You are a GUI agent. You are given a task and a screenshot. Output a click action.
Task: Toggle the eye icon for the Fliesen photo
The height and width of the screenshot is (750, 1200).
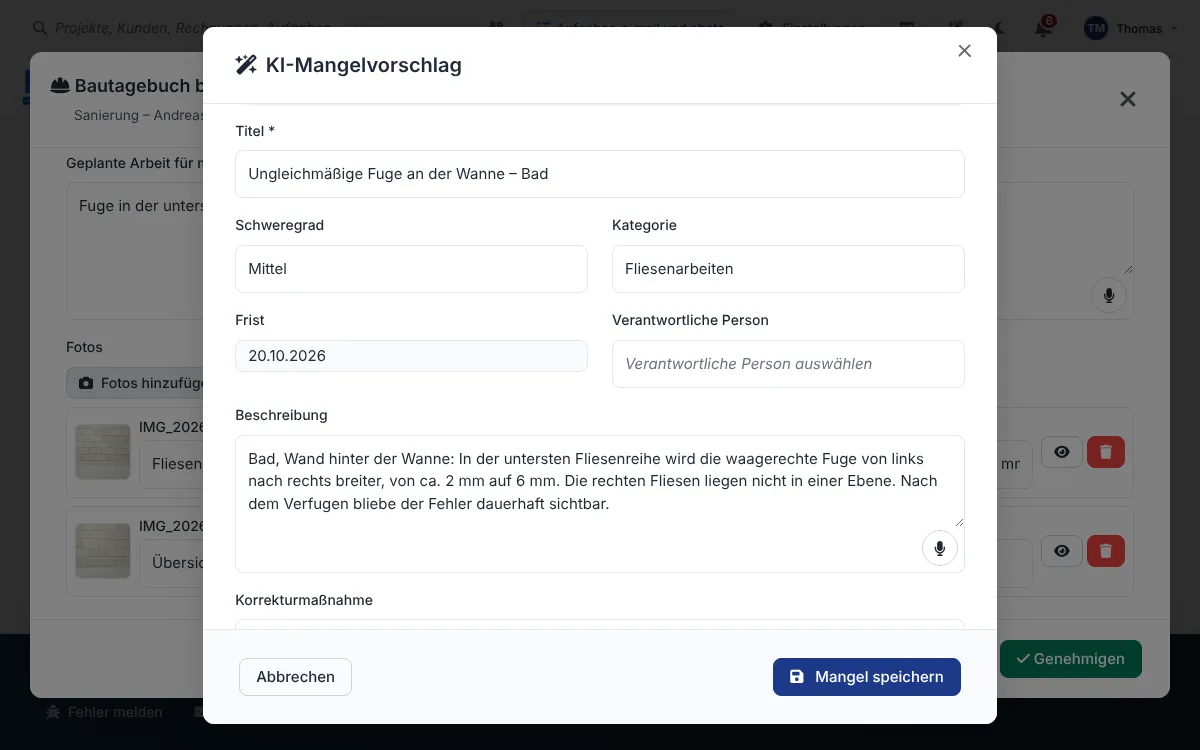(x=1062, y=452)
